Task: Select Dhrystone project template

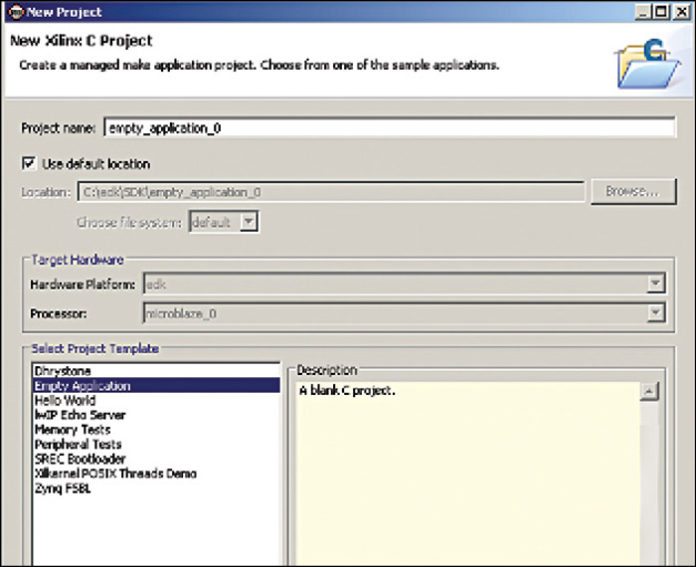Action: (62, 371)
